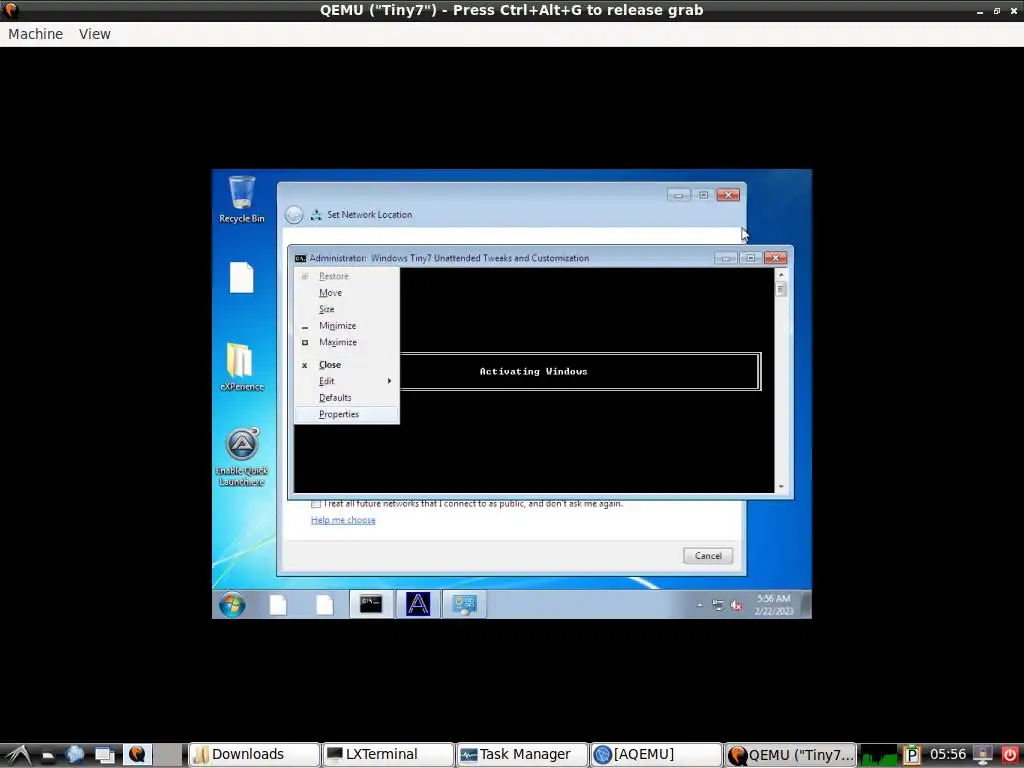Select the blank file icon under Recycle Bin
Image resolution: width=1024 pixels, height=768 pixels.
tap(242, 278)
